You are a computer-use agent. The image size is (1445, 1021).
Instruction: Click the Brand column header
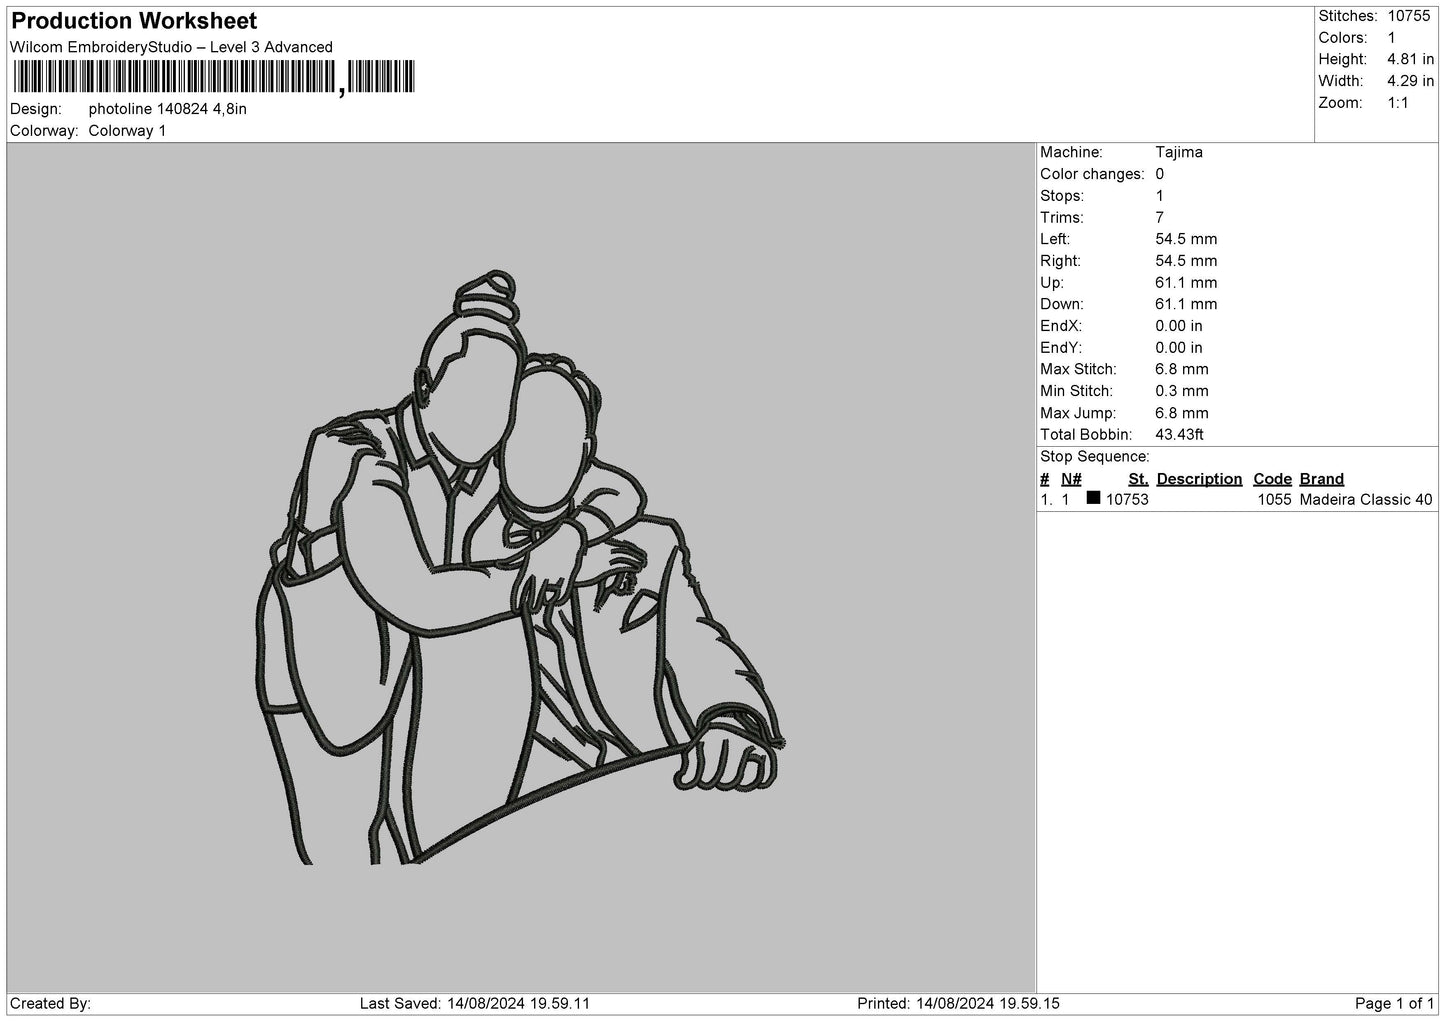click(x=1322, y=479)
